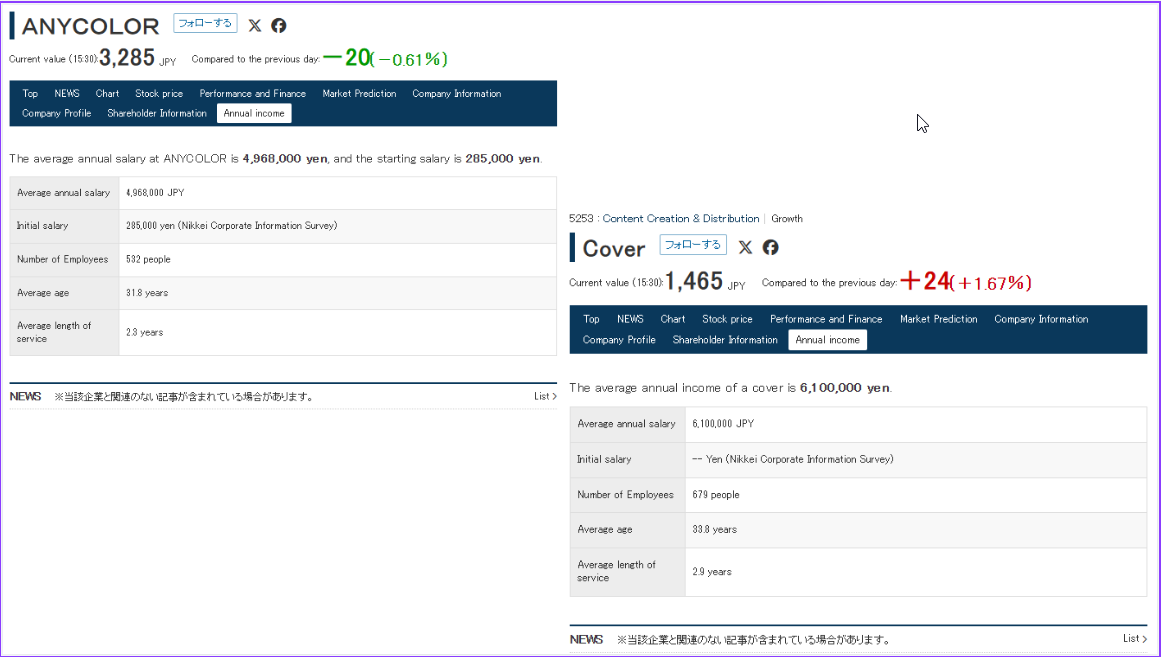1161x657 pixels.
Task: Click Cover current value 1,465
Action: tap(694, 281)
